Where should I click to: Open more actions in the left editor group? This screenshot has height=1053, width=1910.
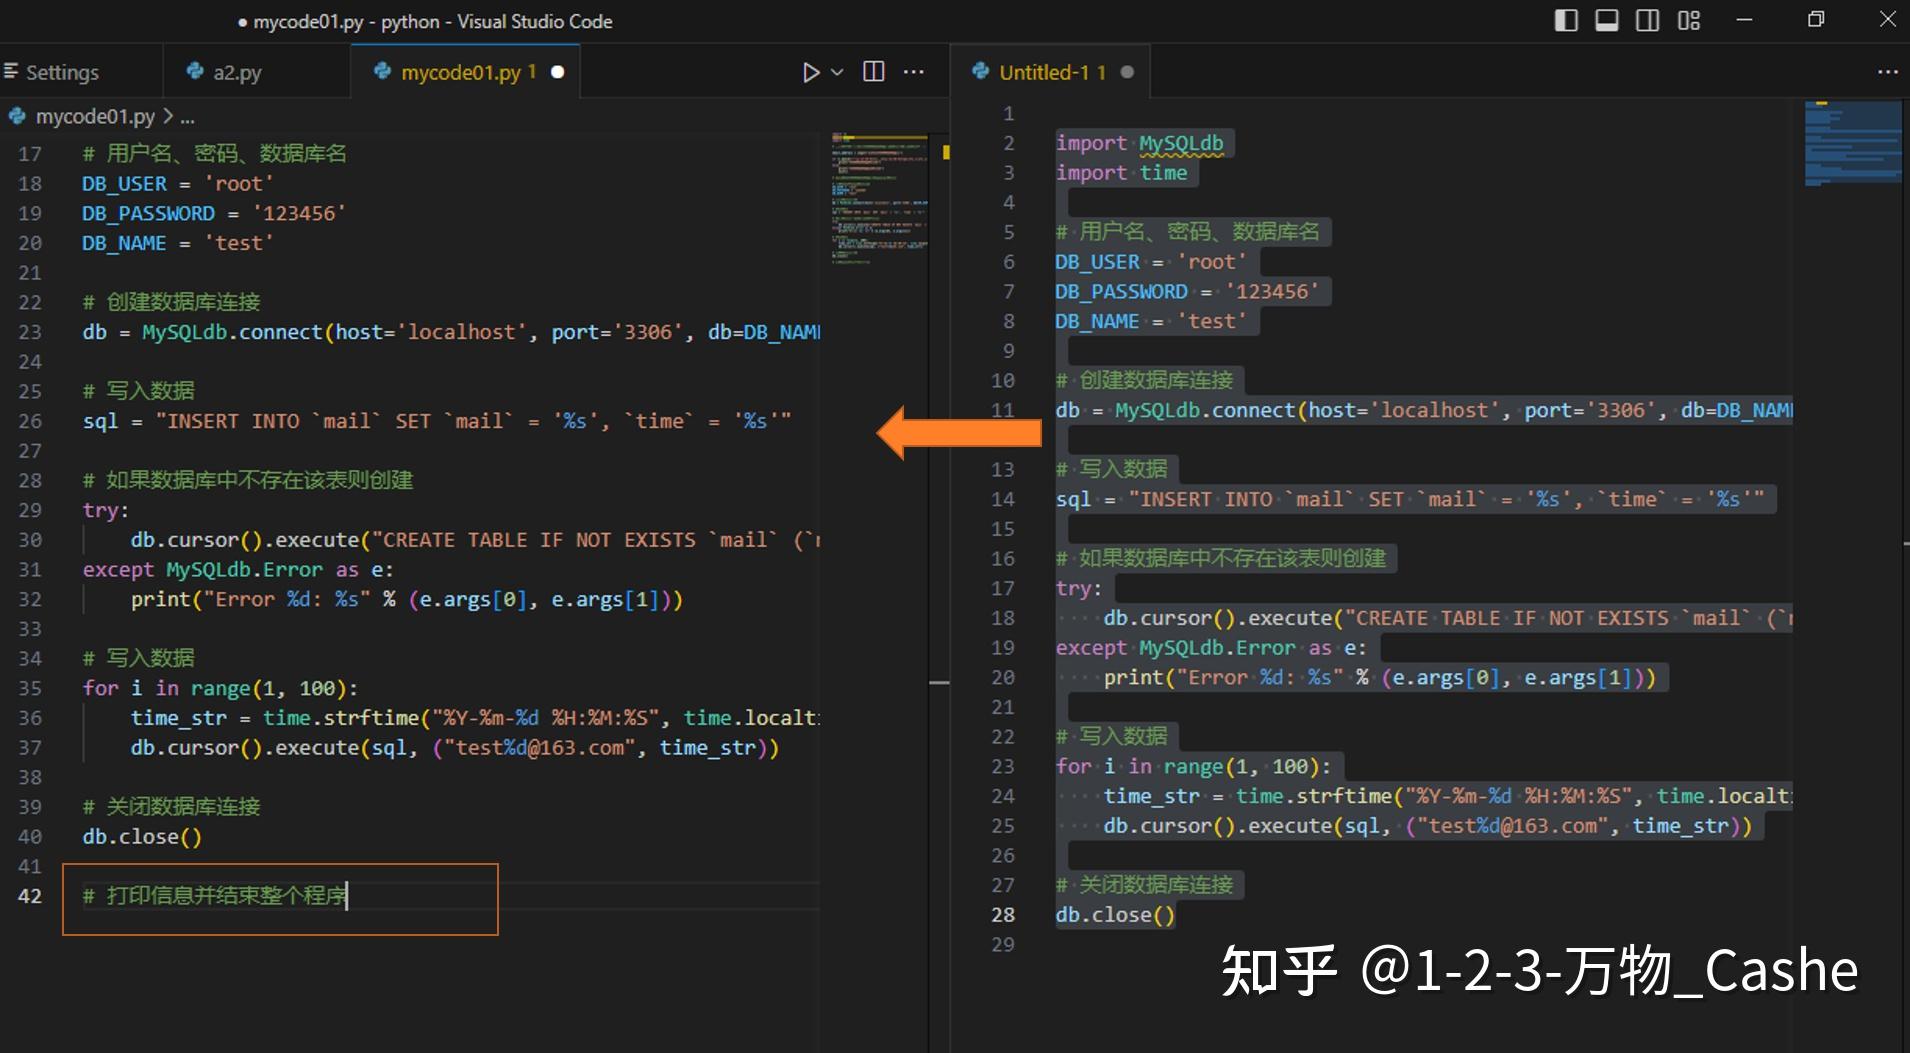click(x=914, y=71)
